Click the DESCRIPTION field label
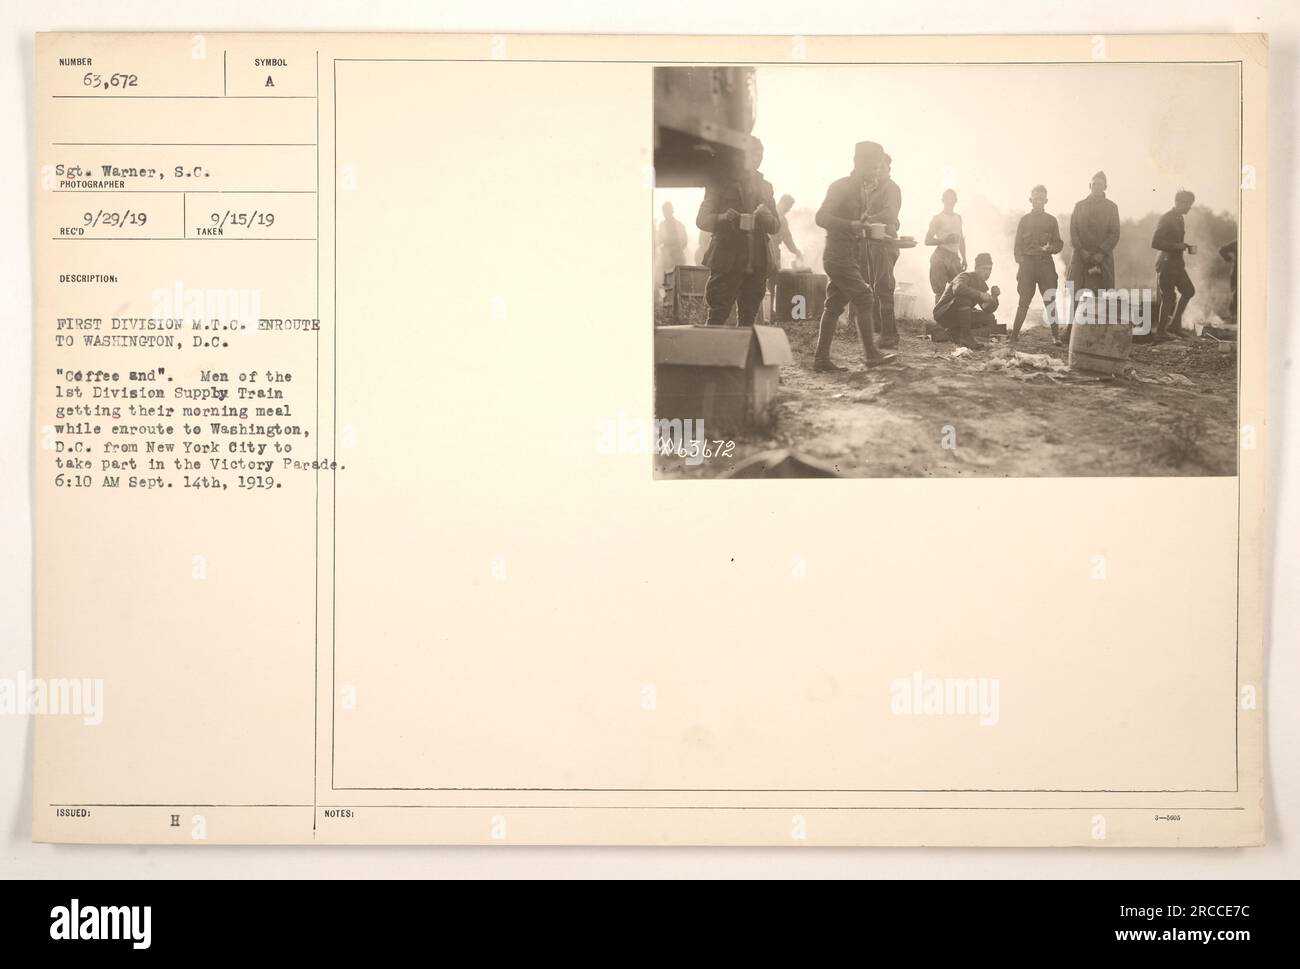This screenshot has width=1300, height=969. [86, 280]
